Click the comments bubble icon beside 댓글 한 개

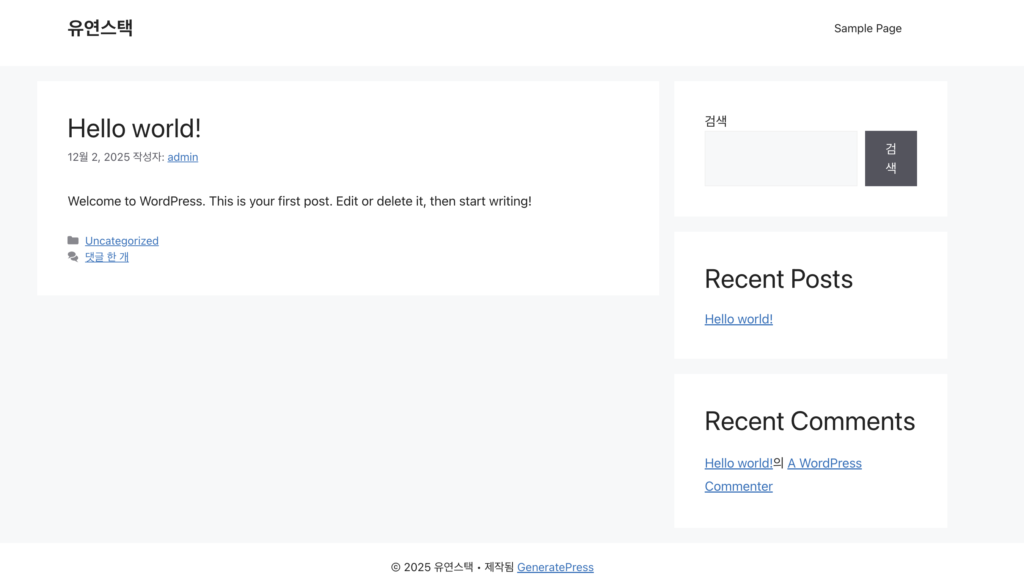pos(73,257)
